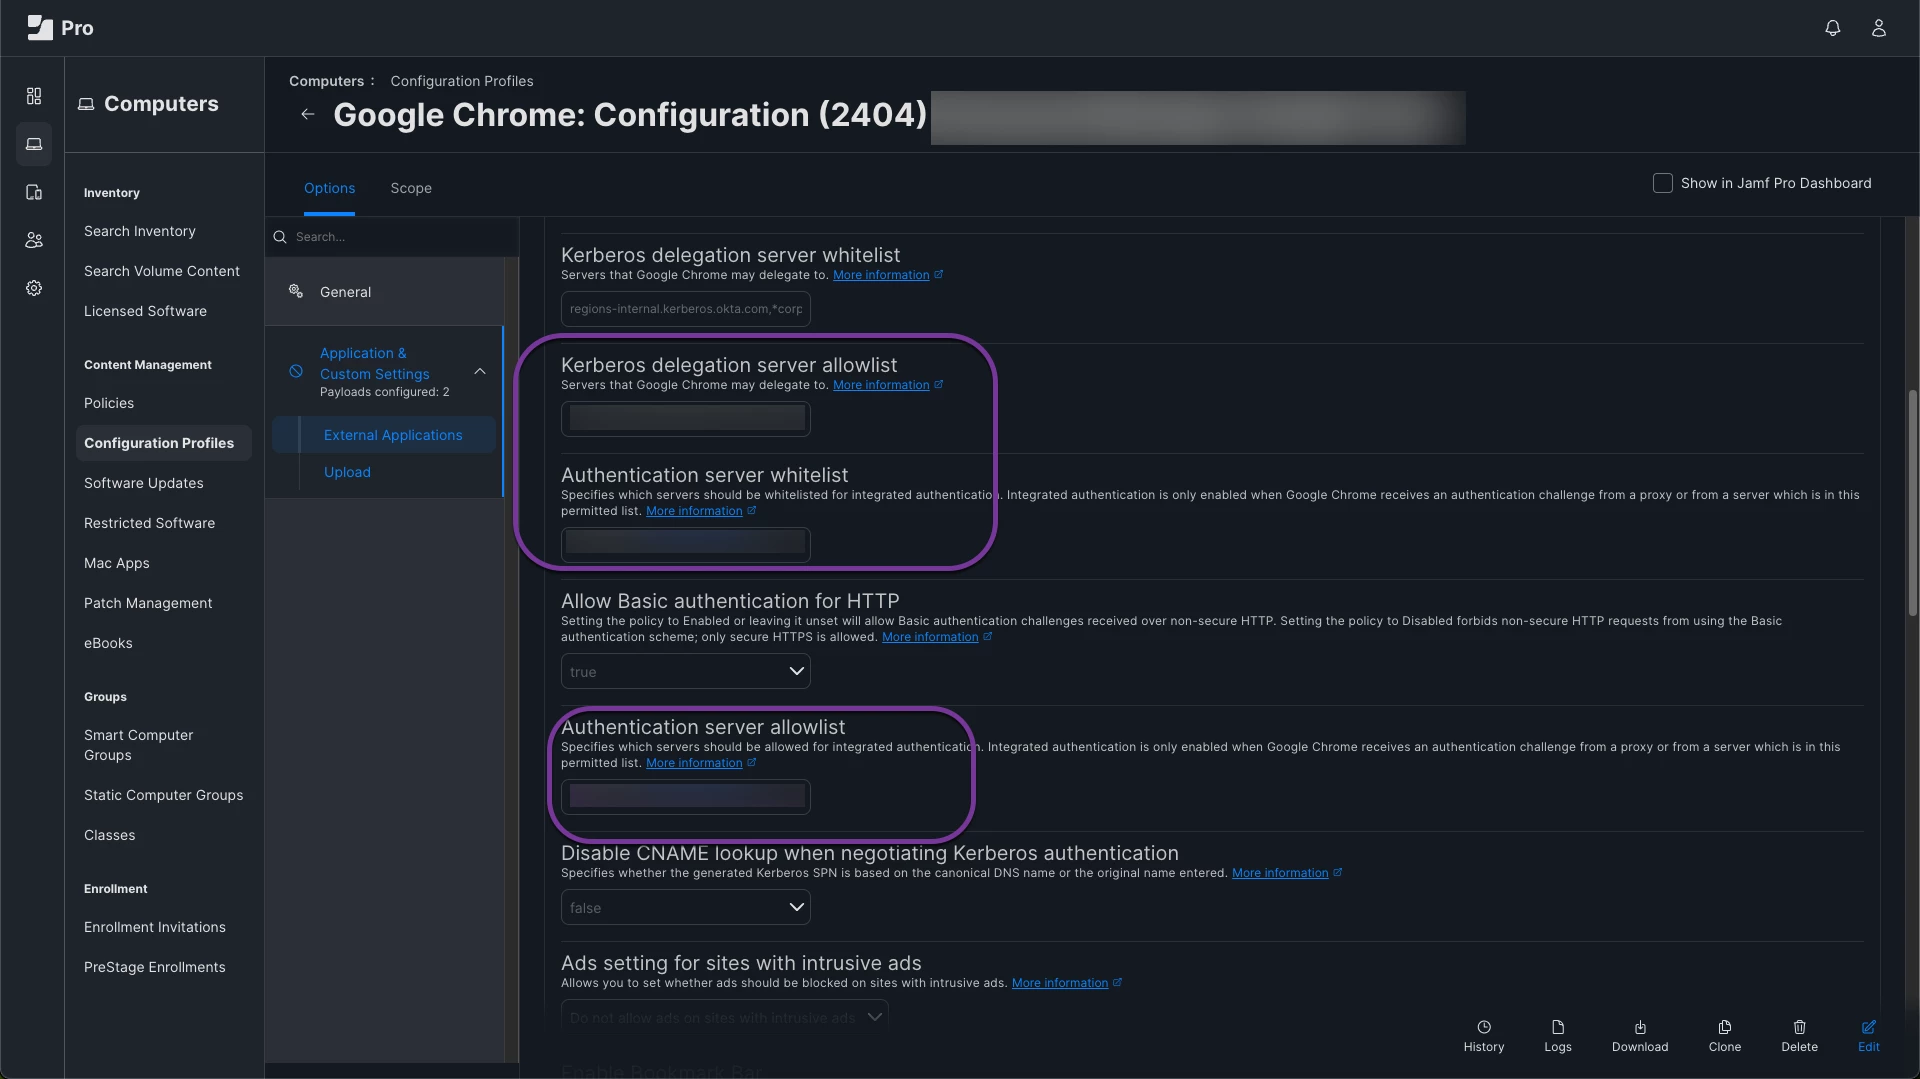Click external link icon after Kerberos whitelist More information
This screenshot has height=1079, width=1920.
coord(938,274)
